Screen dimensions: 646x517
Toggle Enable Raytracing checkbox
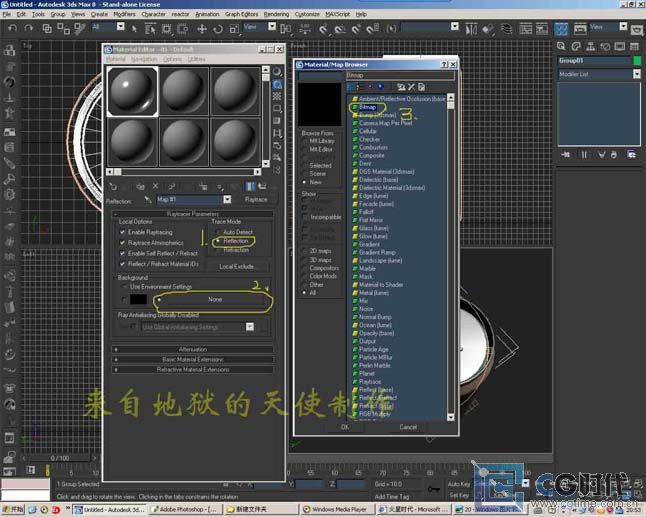122,232
